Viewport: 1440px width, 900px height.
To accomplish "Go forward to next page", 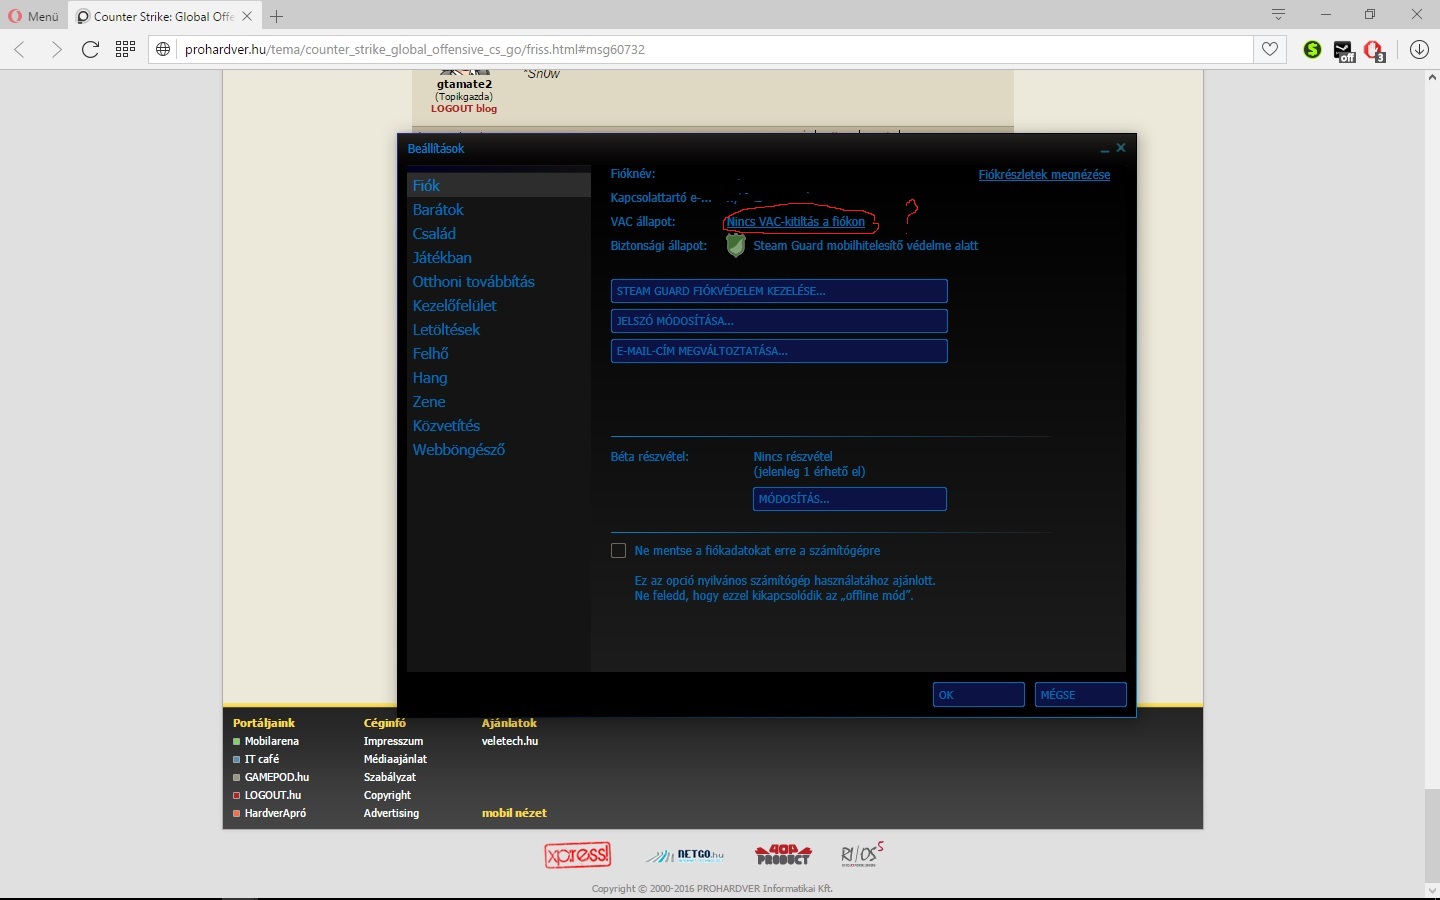I will coord(55,49).
